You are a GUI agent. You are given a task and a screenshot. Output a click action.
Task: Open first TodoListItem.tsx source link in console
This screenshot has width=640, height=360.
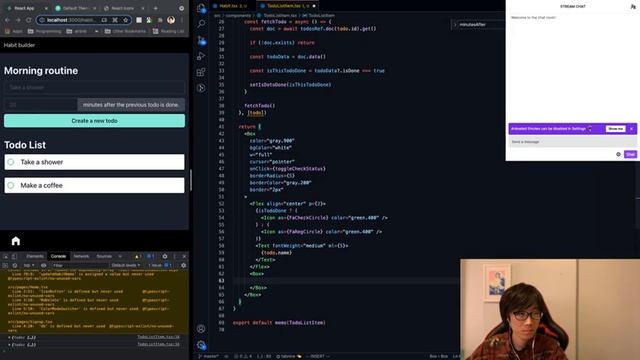coord(158,337)
